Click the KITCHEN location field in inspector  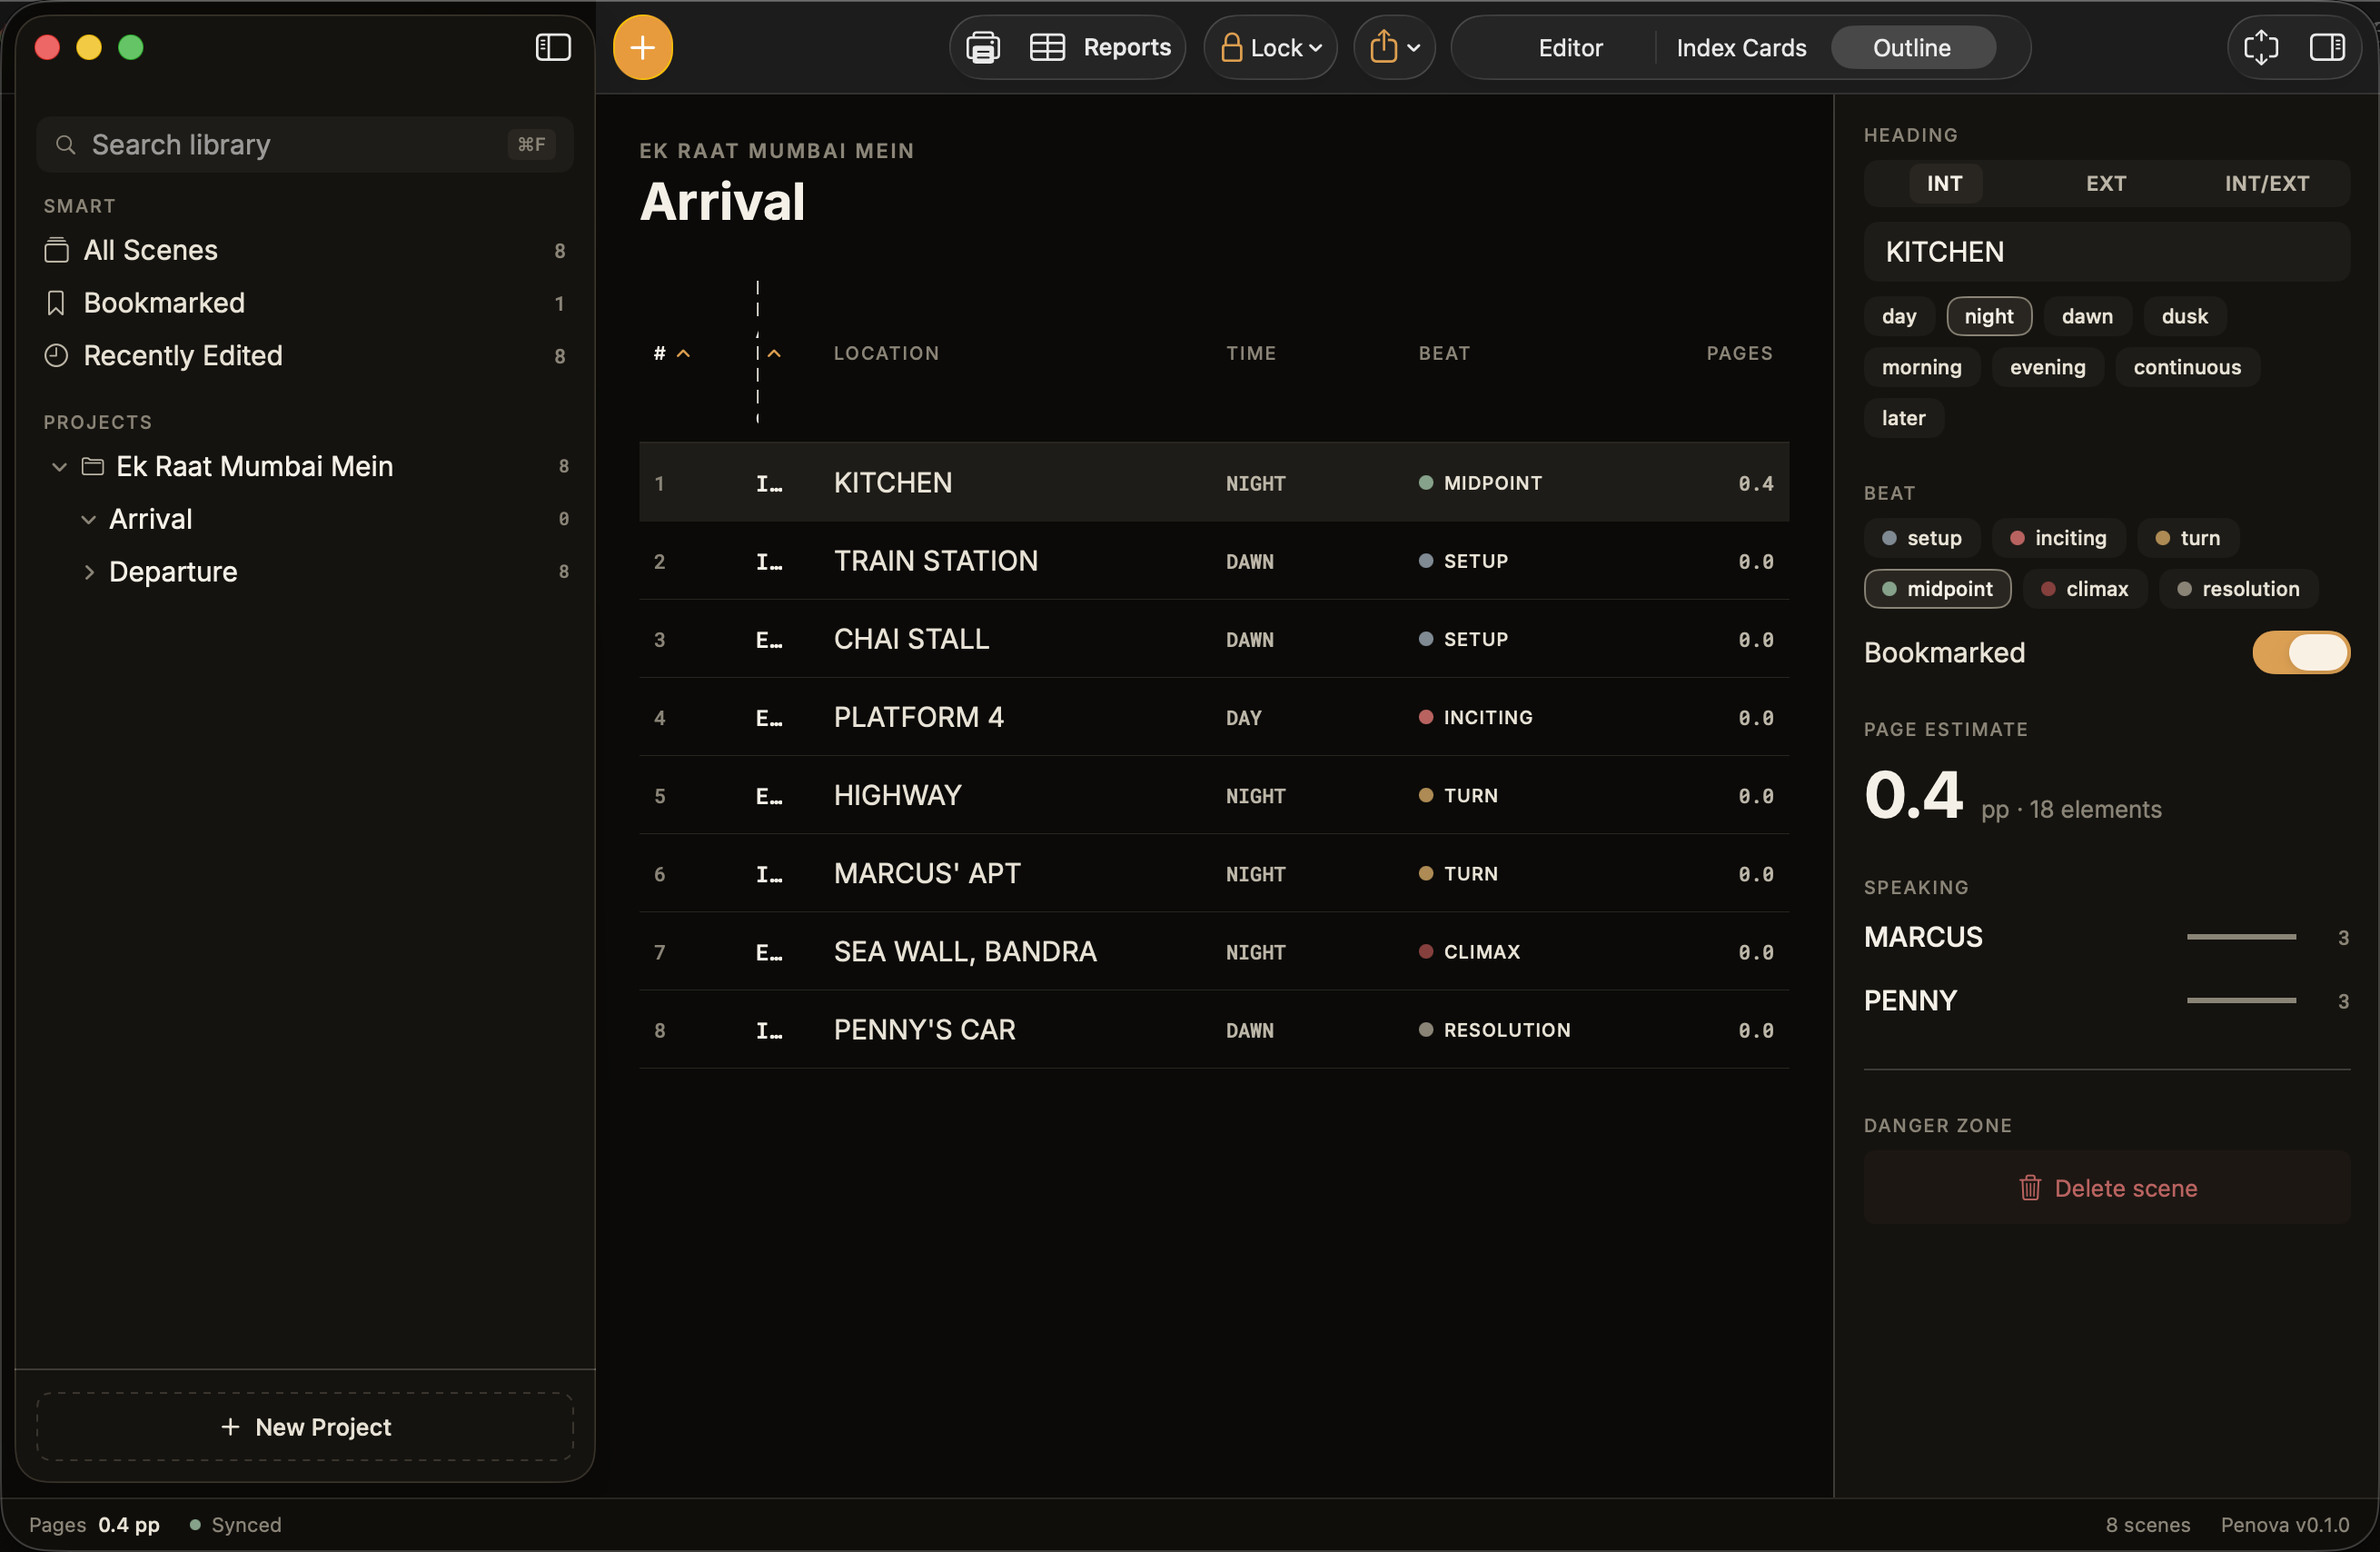coord(2106,252)
